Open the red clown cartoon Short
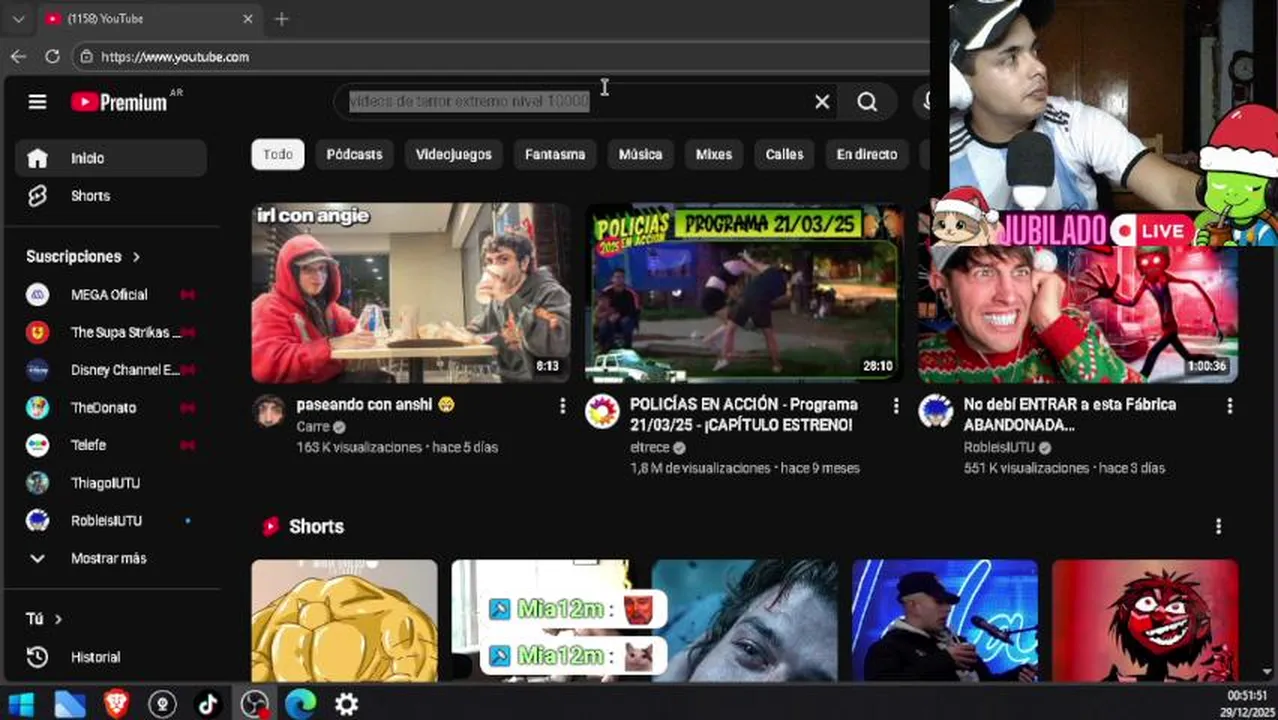The height and width of the screenshot is (720, 1278). point(1145,620)
